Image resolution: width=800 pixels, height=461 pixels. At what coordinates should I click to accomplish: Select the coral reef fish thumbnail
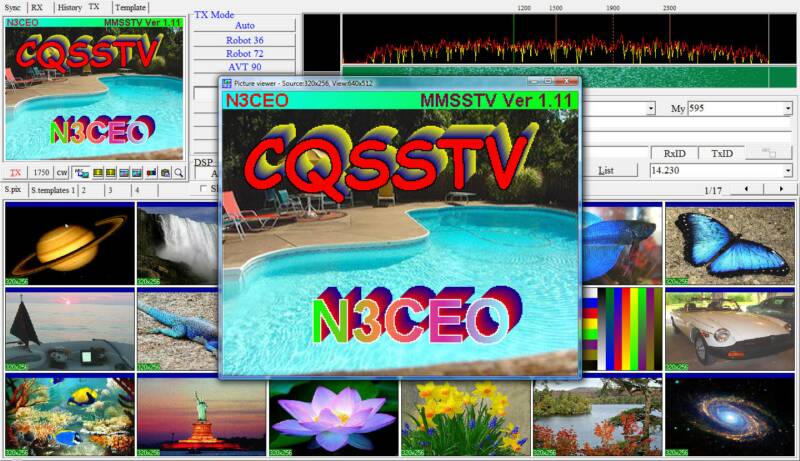(x=70, y=415)
